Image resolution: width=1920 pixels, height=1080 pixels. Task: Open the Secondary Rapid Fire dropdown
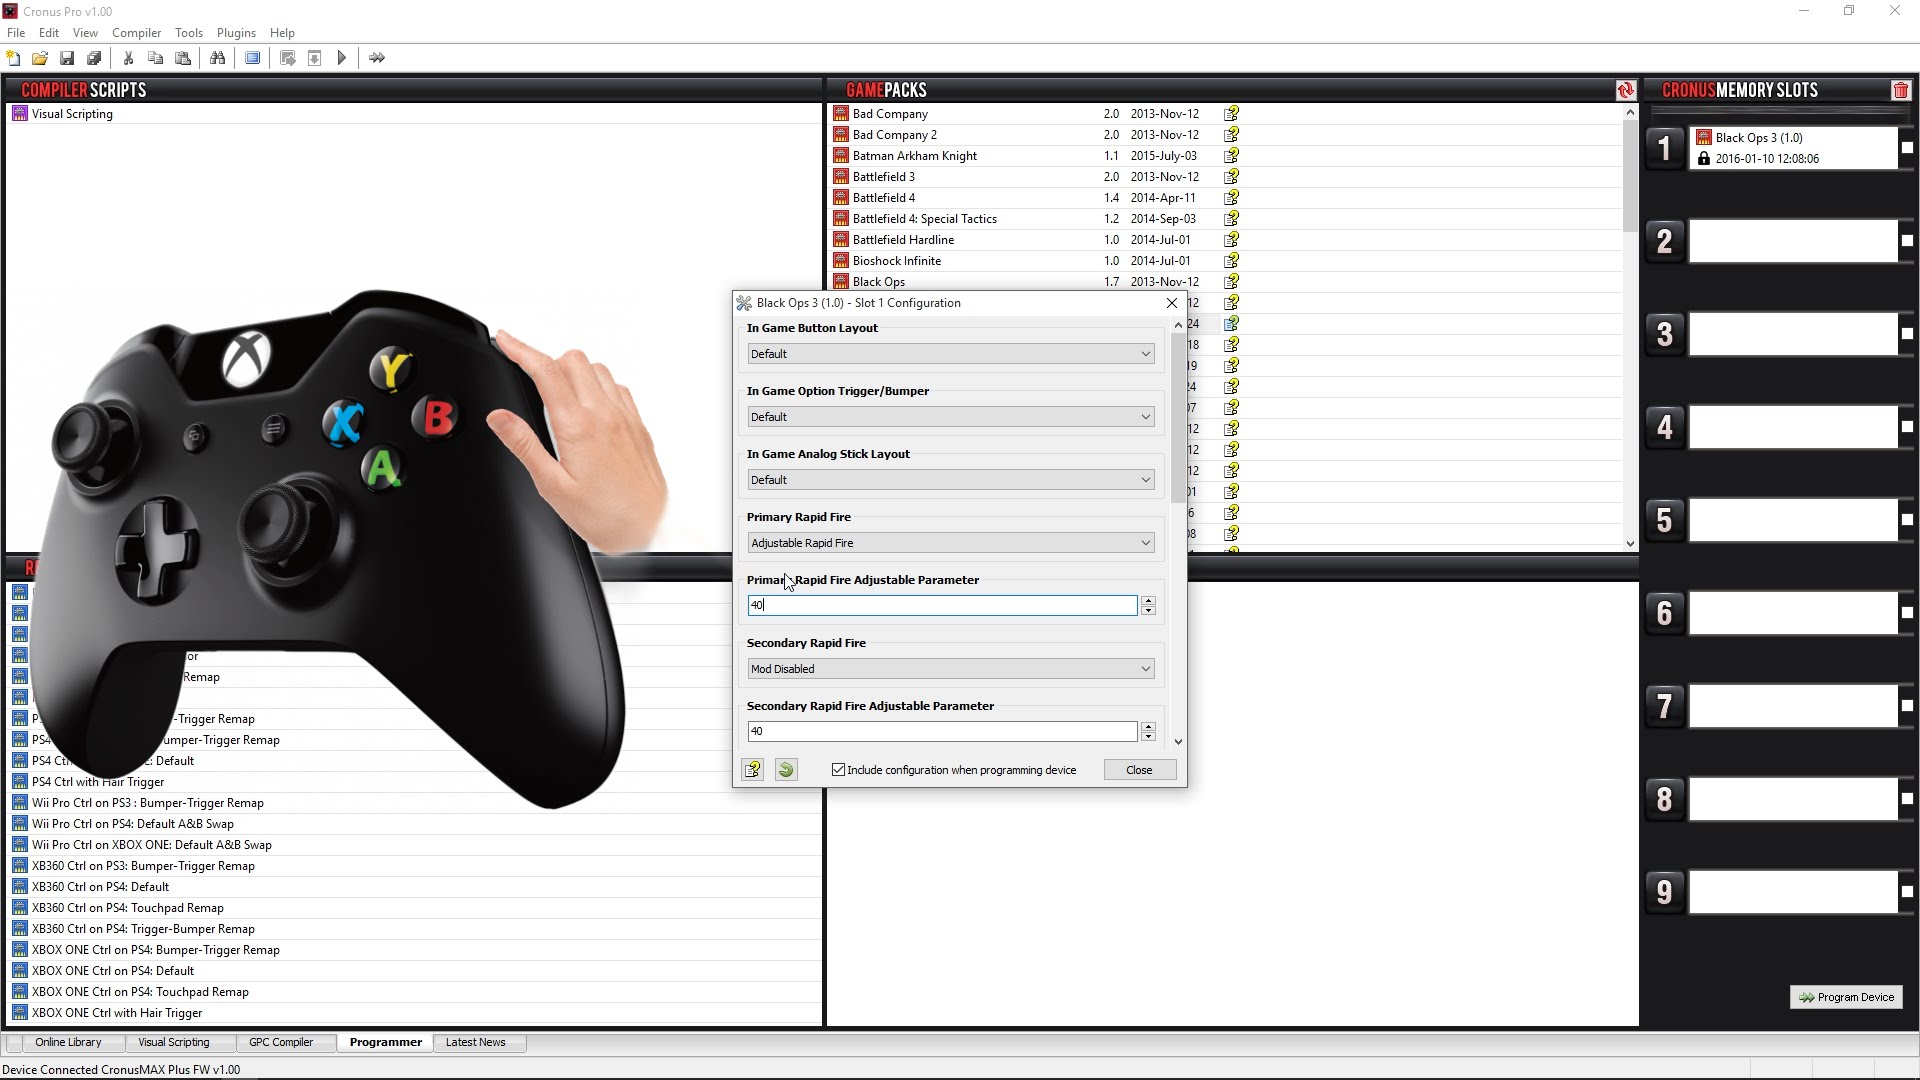coord(951,669)
